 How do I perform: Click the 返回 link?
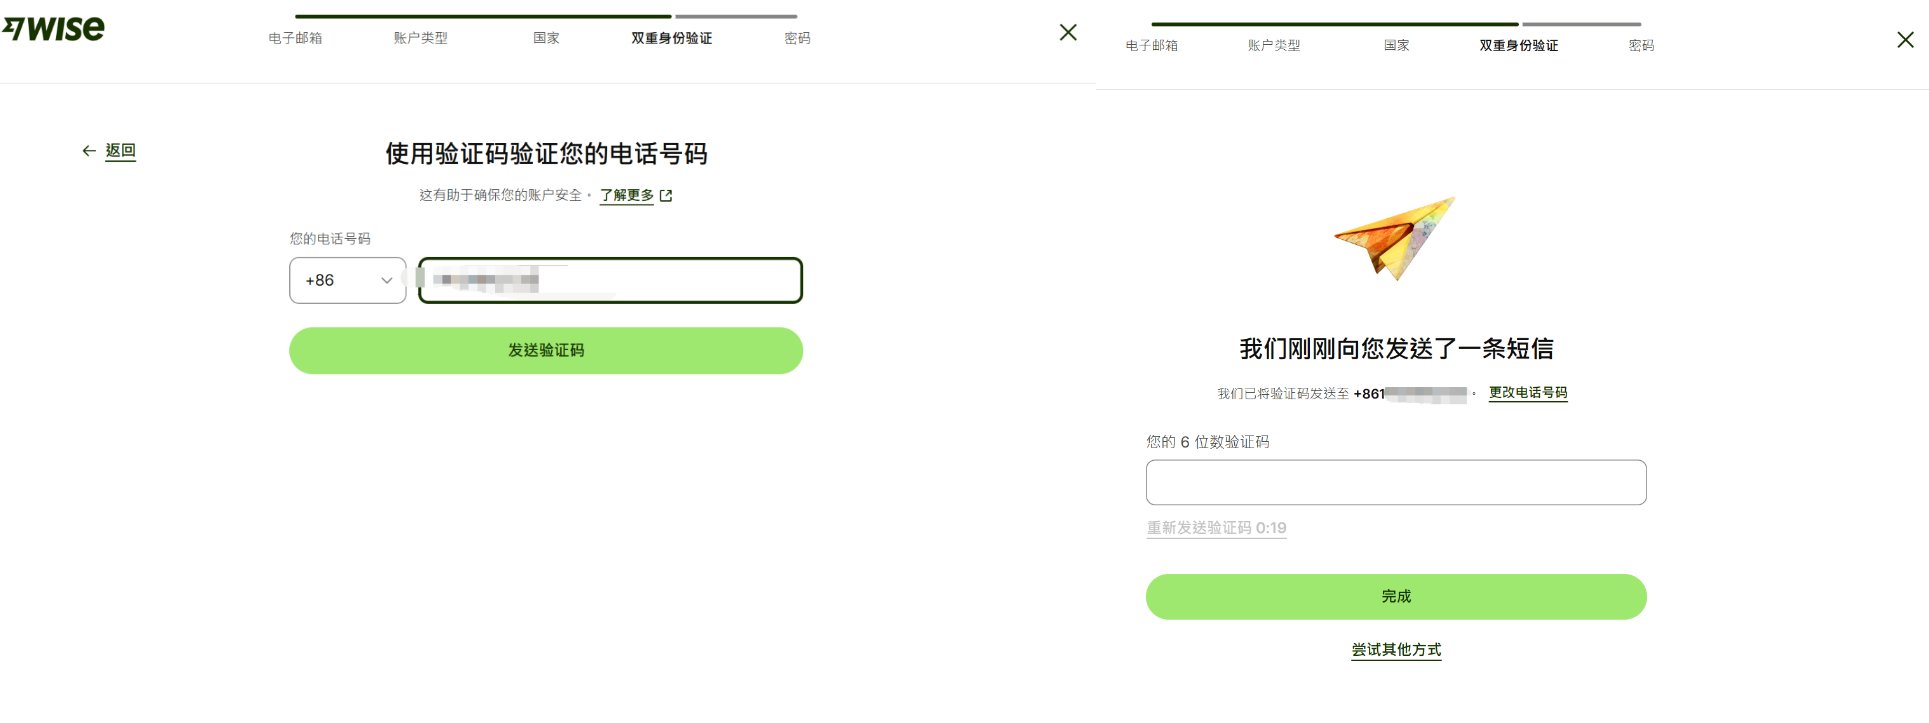[119, 150]
